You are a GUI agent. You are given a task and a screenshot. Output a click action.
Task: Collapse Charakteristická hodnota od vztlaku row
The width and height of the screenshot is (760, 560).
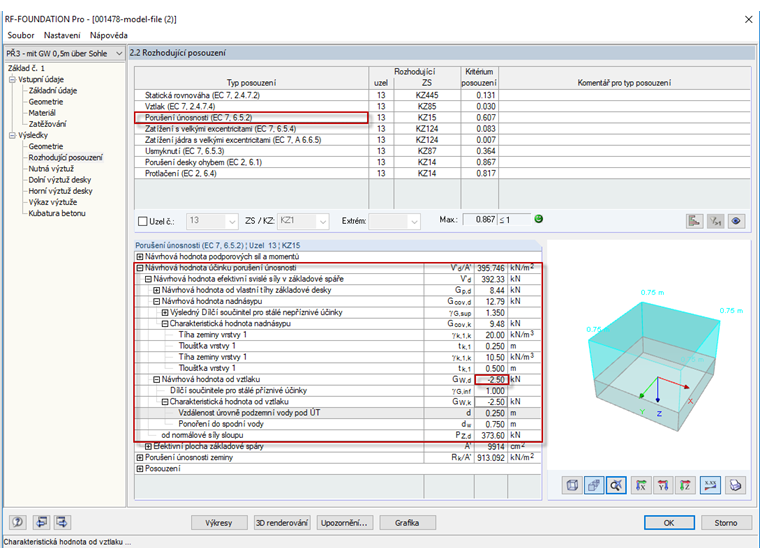click(x=165, y=401)
